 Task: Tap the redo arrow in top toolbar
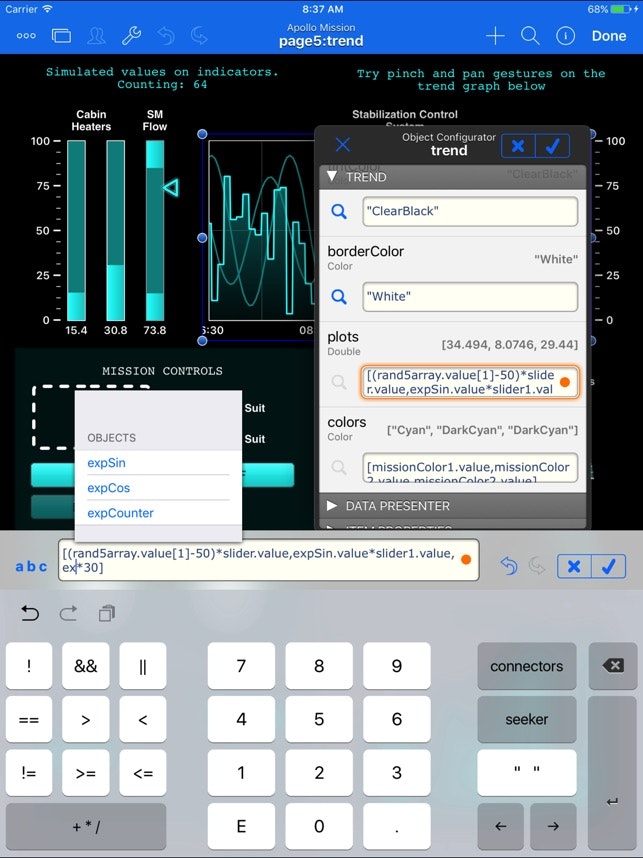[x=199, y=36]
